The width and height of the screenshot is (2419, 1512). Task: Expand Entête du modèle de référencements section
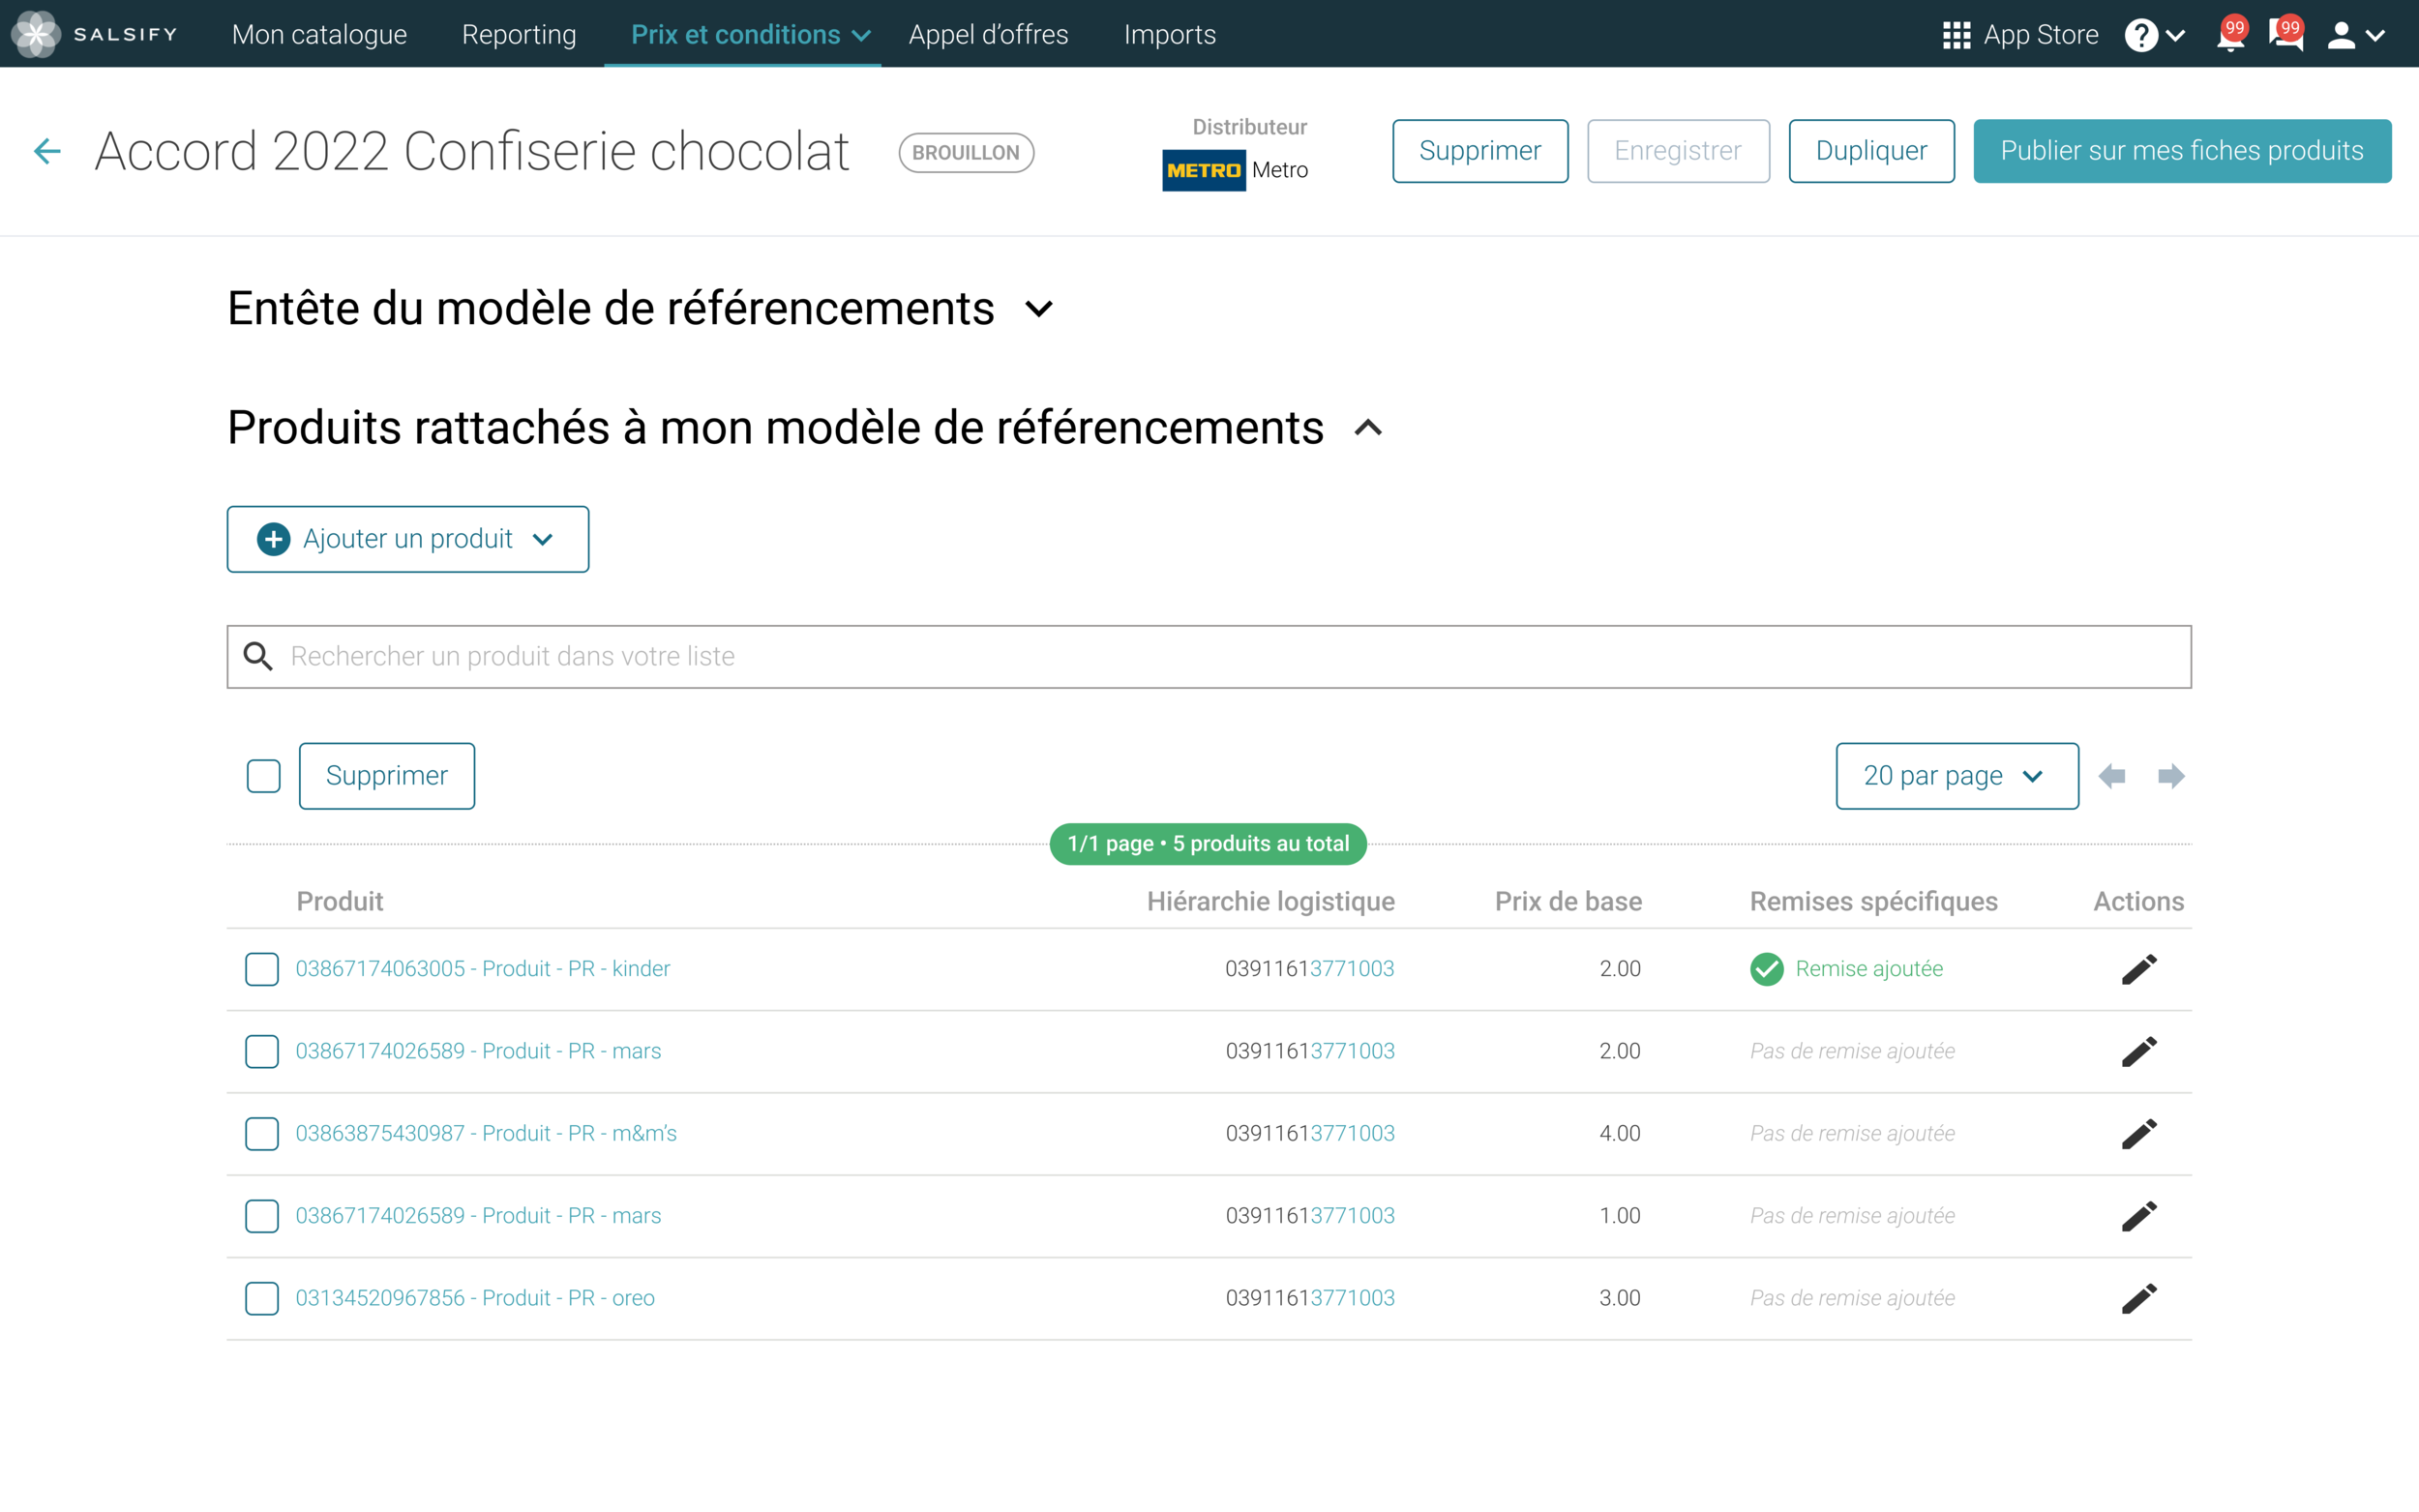click(1039, 308)
